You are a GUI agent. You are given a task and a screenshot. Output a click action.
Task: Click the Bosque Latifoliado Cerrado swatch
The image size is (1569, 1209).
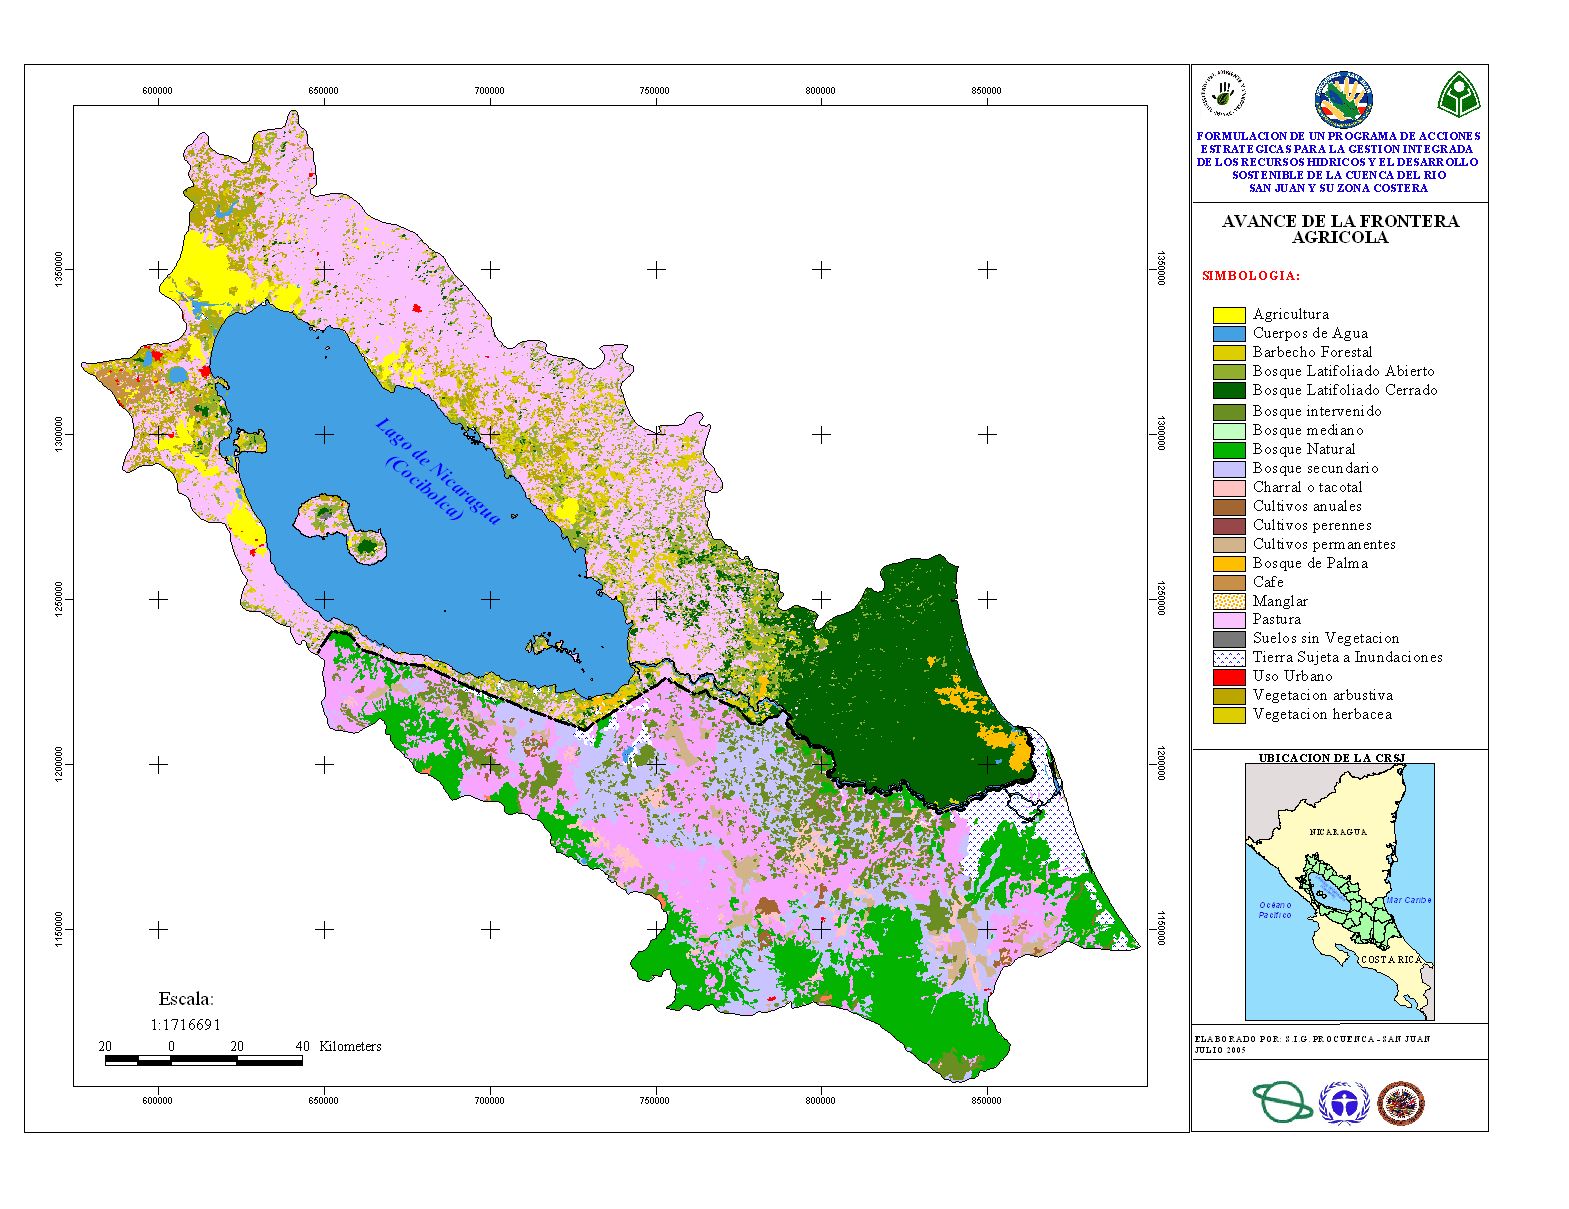click(1228, 391)
